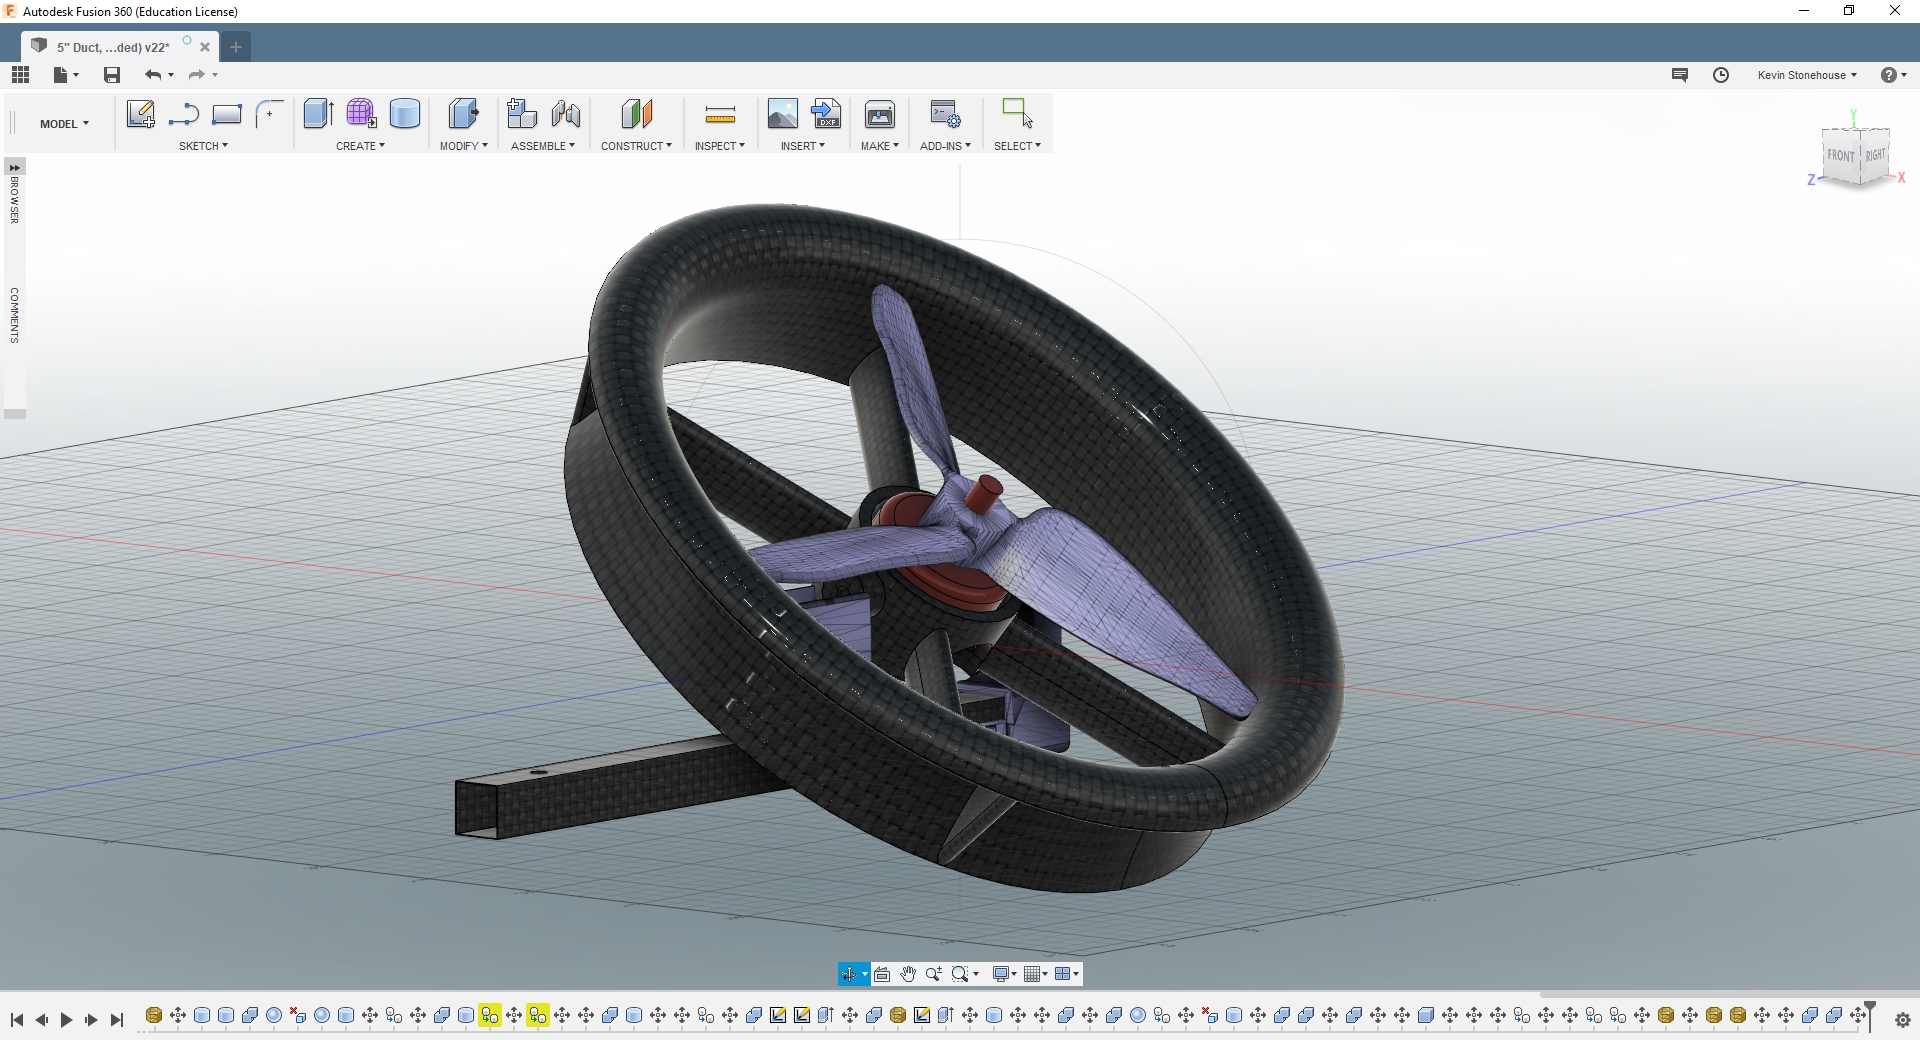Open the Help question mark menu
The height and width of the screenshot is (1040, 1920).
[x=1893, y=75]
